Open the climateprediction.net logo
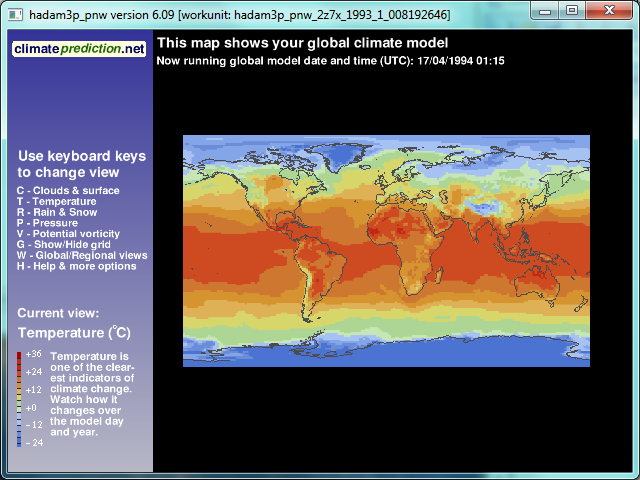The width and height of the screenshot is (640, 480). pos(80,49)
